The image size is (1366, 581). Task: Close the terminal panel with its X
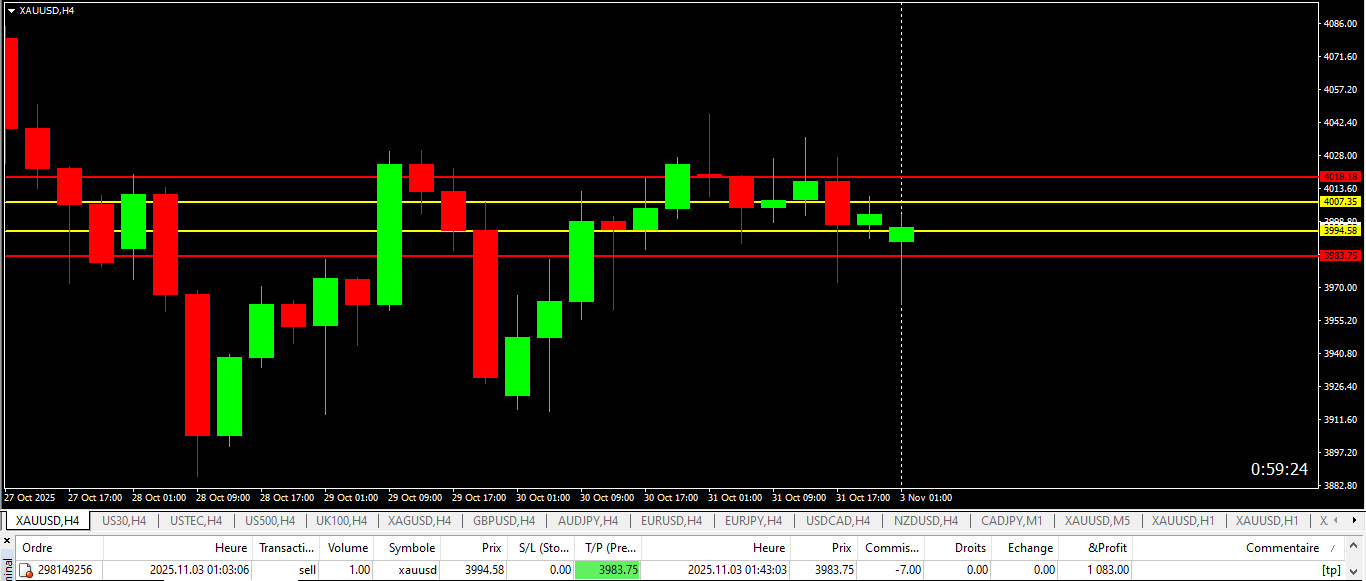pyautogui.click(x=7, y=541)
